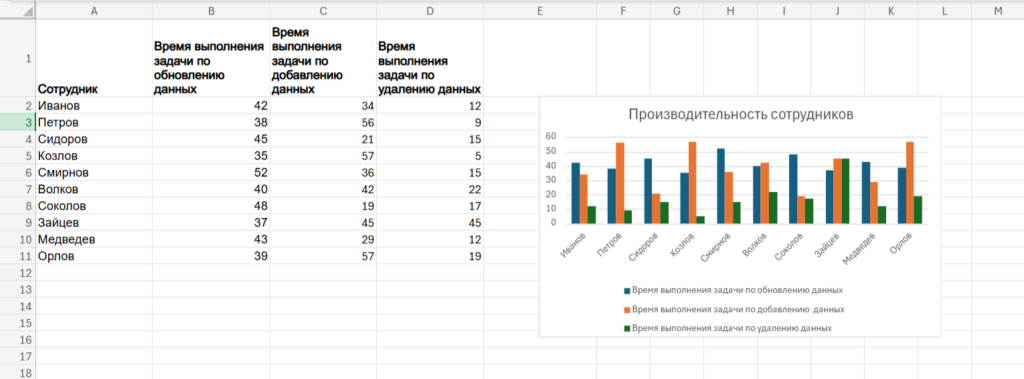Viewport: 1024px width, 379px height.
Task: Click the Select All corner triangle
Action: click(29, 12)
